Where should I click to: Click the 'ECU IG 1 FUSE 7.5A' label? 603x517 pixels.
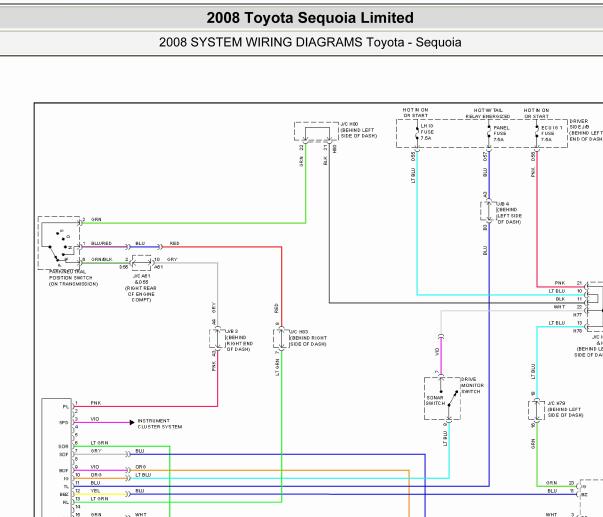pyautogui.click(x=551, y=133)
